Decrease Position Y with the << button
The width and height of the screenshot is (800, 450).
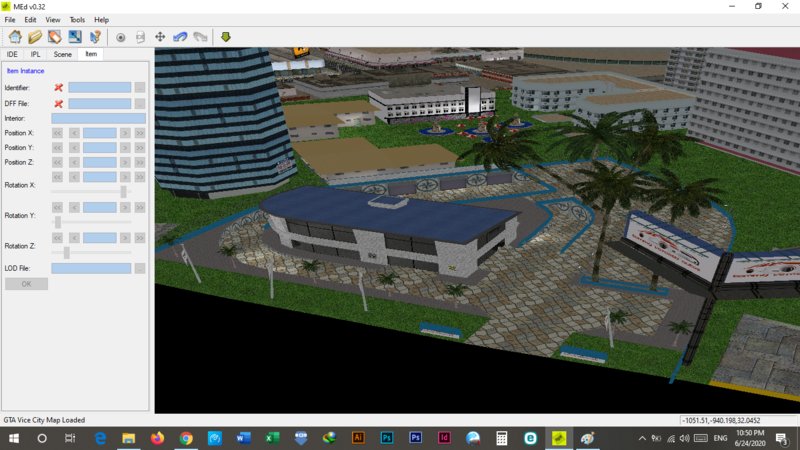[x=57, y=148]
